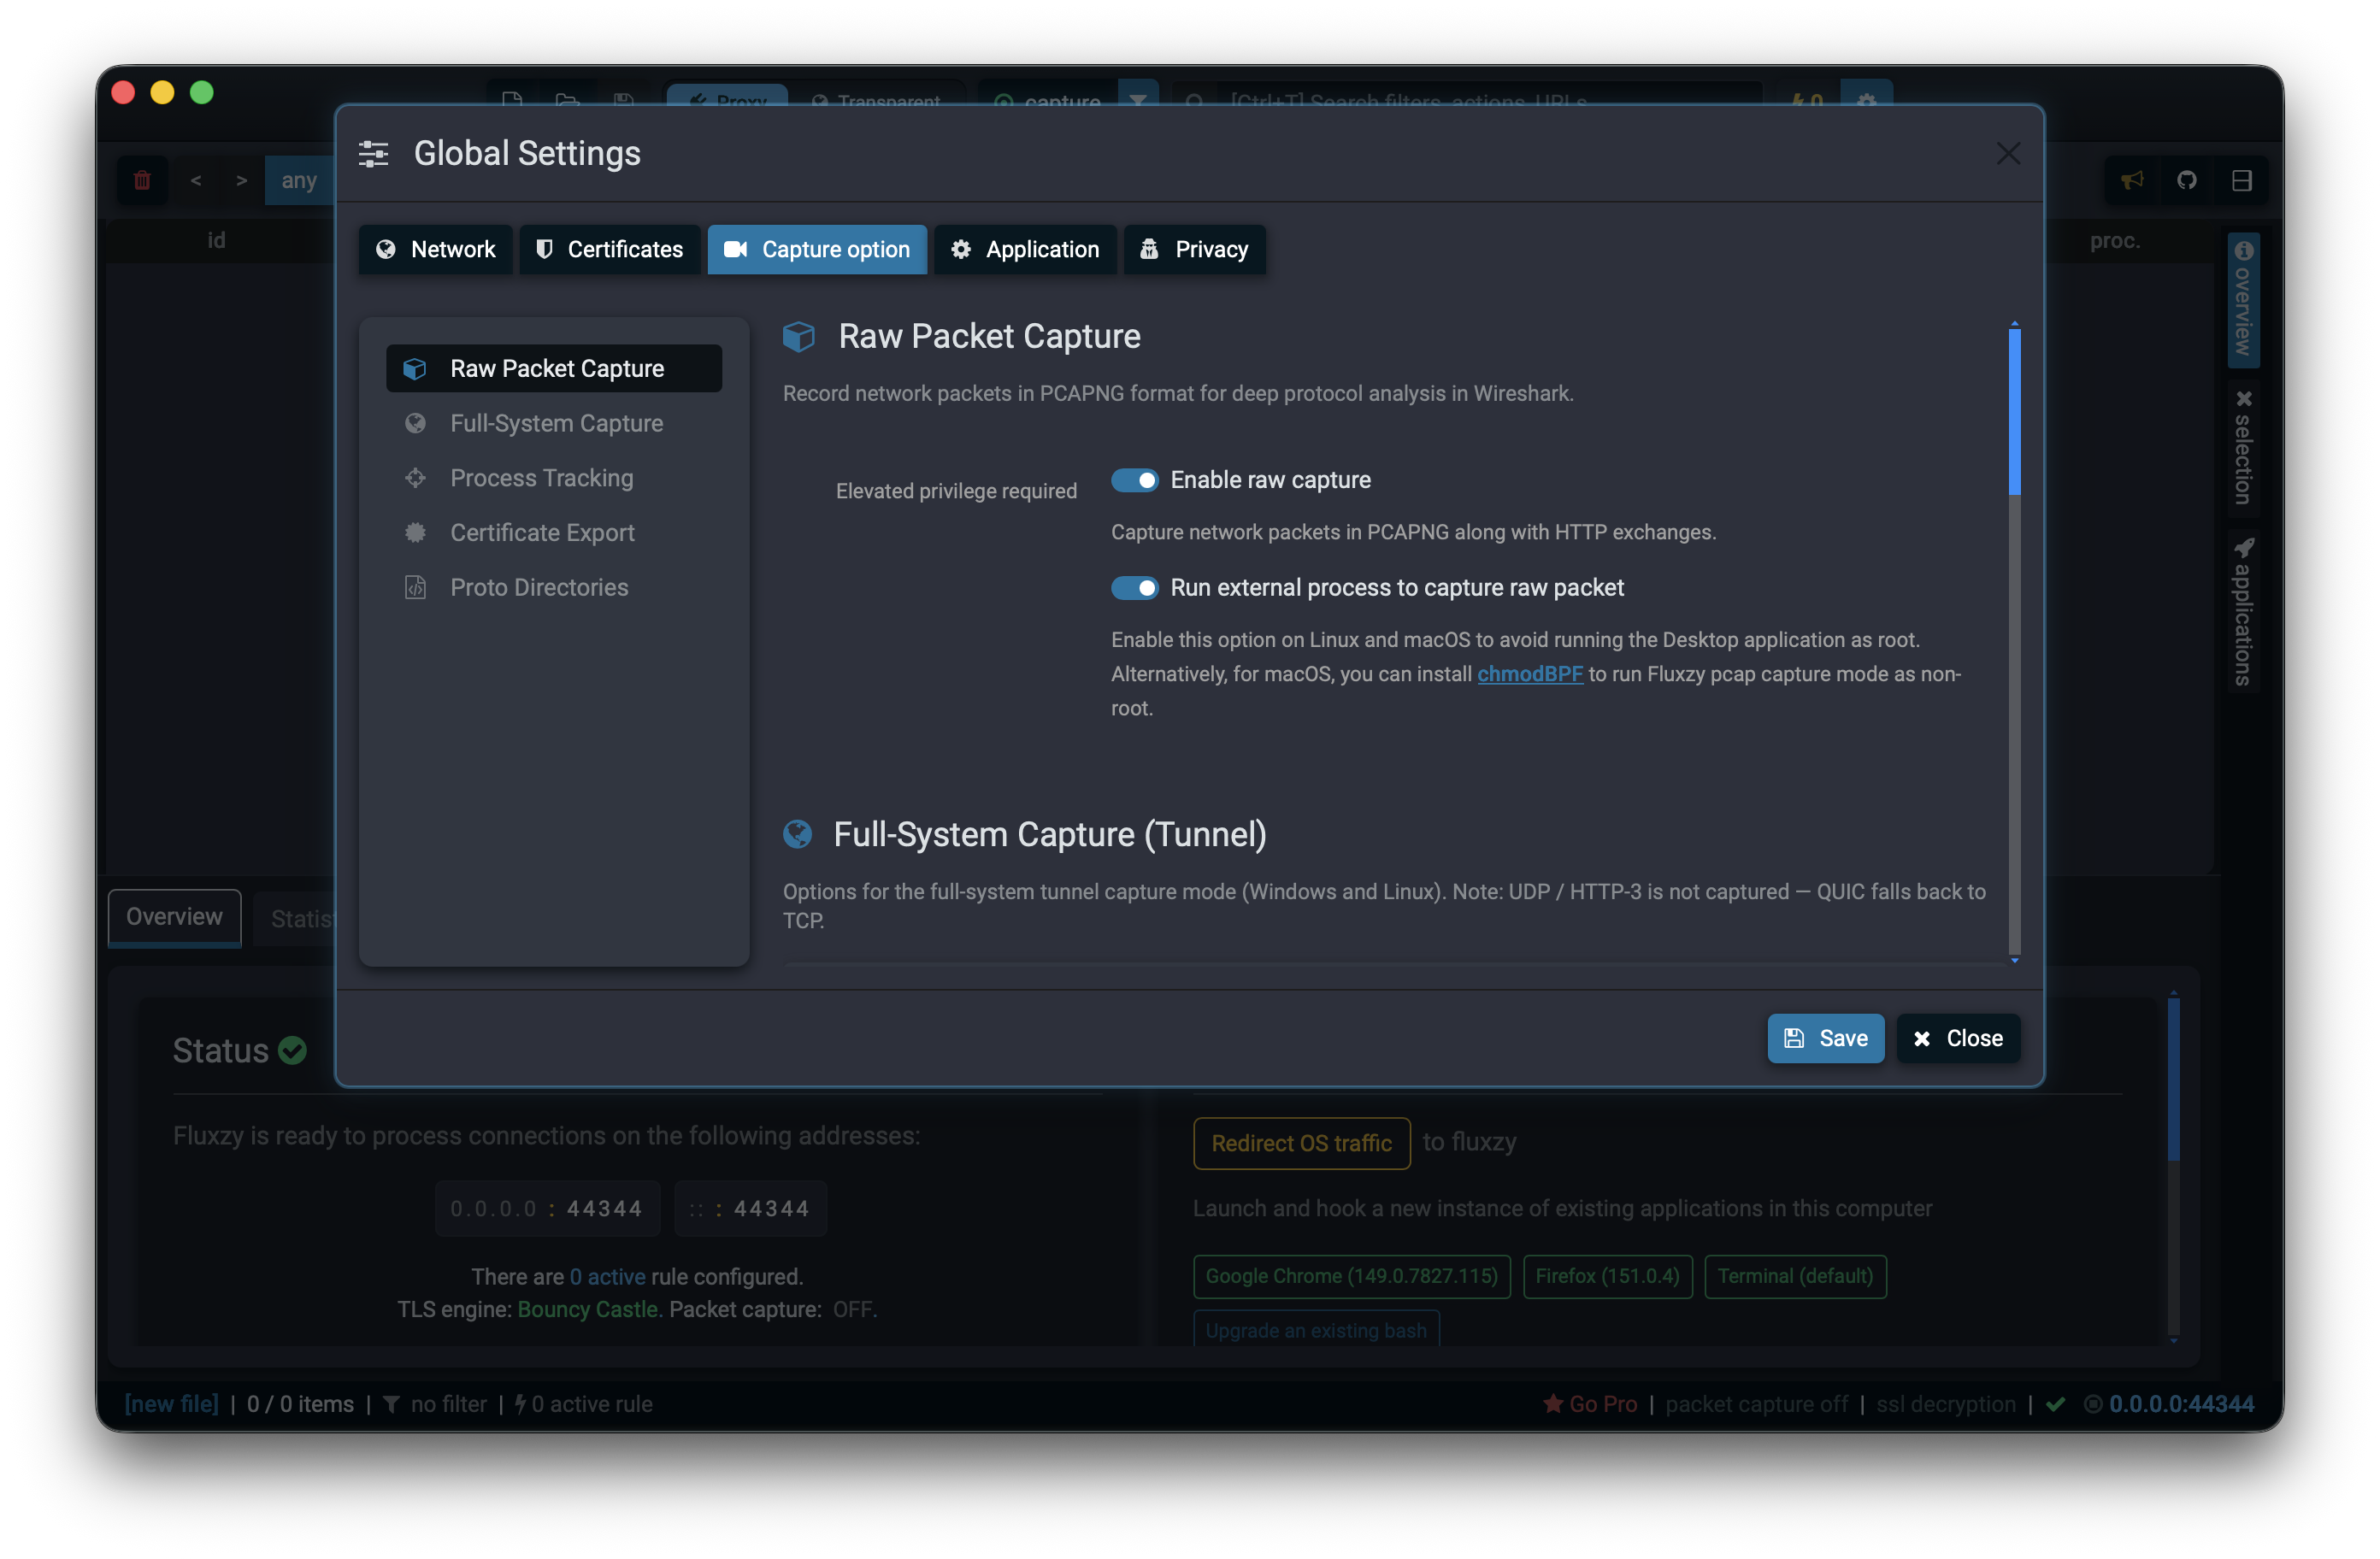Image resolution: width=2380 pixels, height=1559 pixels.
Task: Launch Google Chrome (149.0.7827.115) hooked
Action: tap(1351, 1276)
